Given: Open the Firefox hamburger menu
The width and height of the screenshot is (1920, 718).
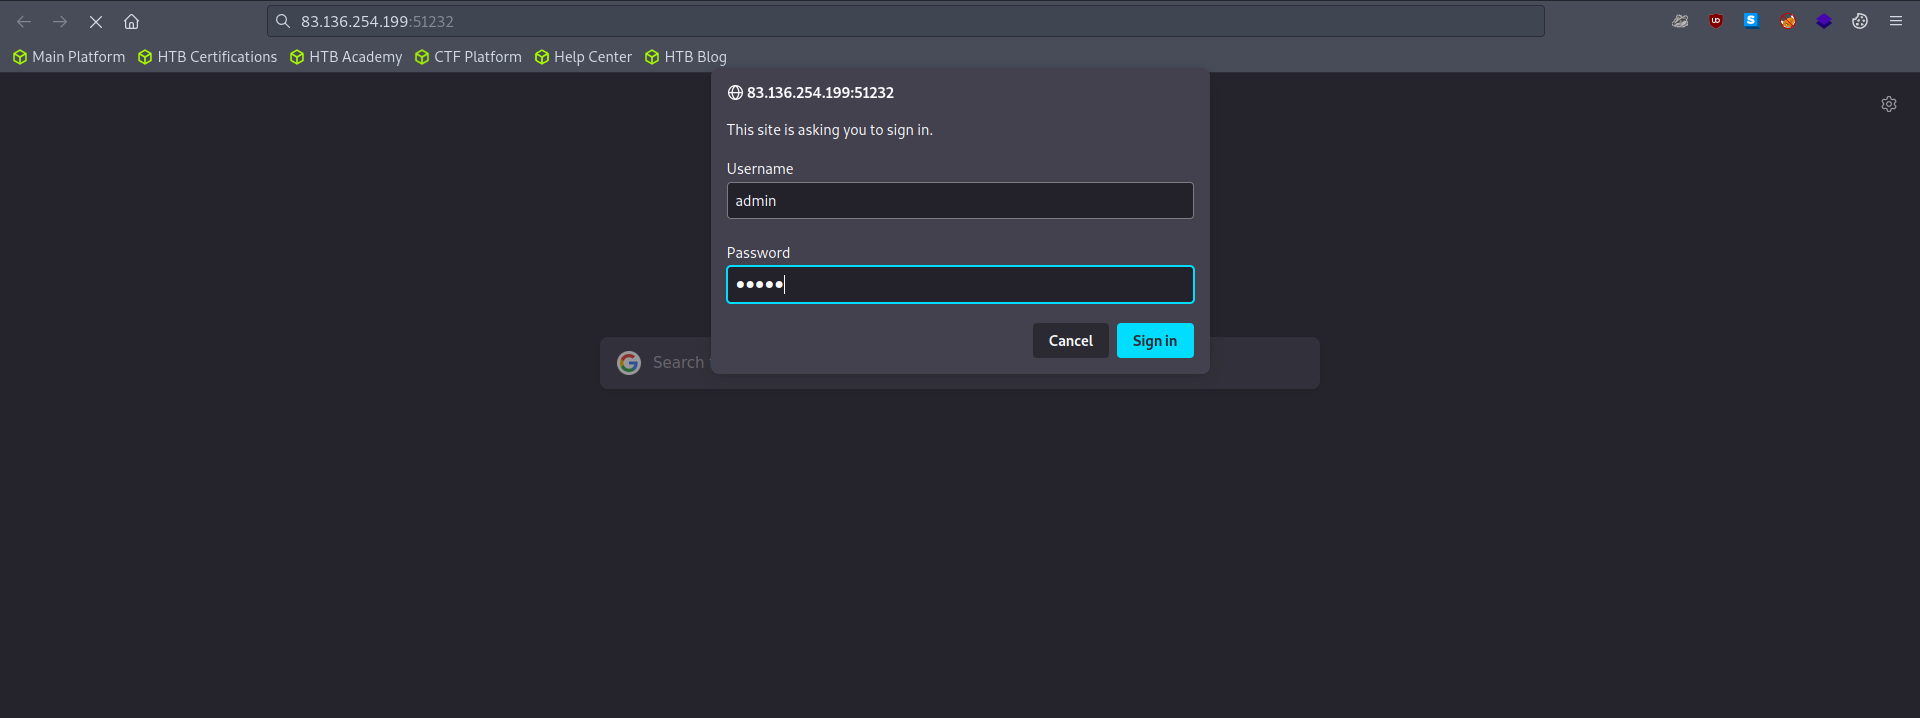Looking at the screenshot, I should (x=1896, y=21).
